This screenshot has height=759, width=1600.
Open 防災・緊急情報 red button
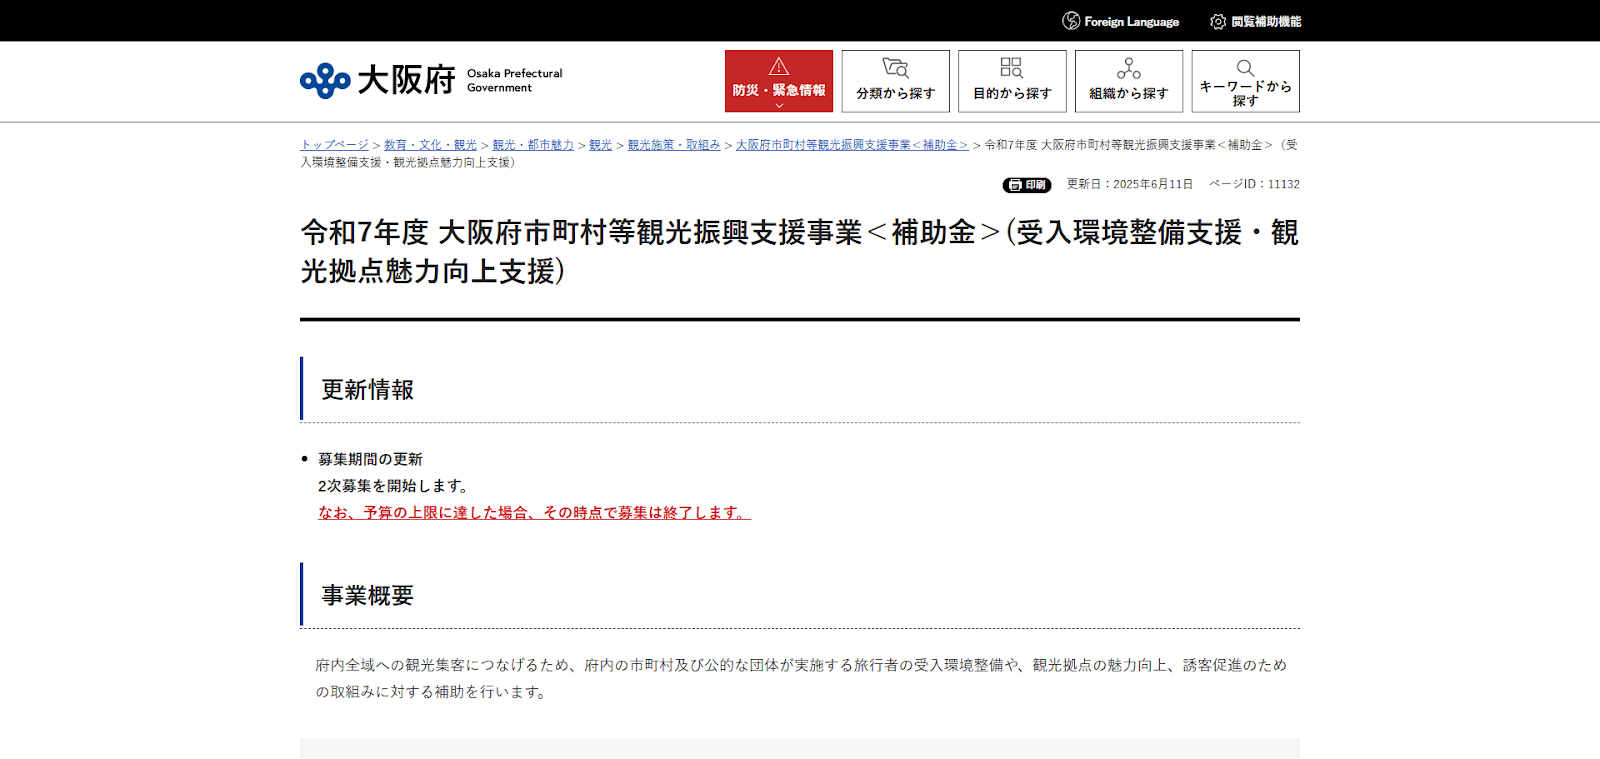pyautogui.click(x=779, y=81)
